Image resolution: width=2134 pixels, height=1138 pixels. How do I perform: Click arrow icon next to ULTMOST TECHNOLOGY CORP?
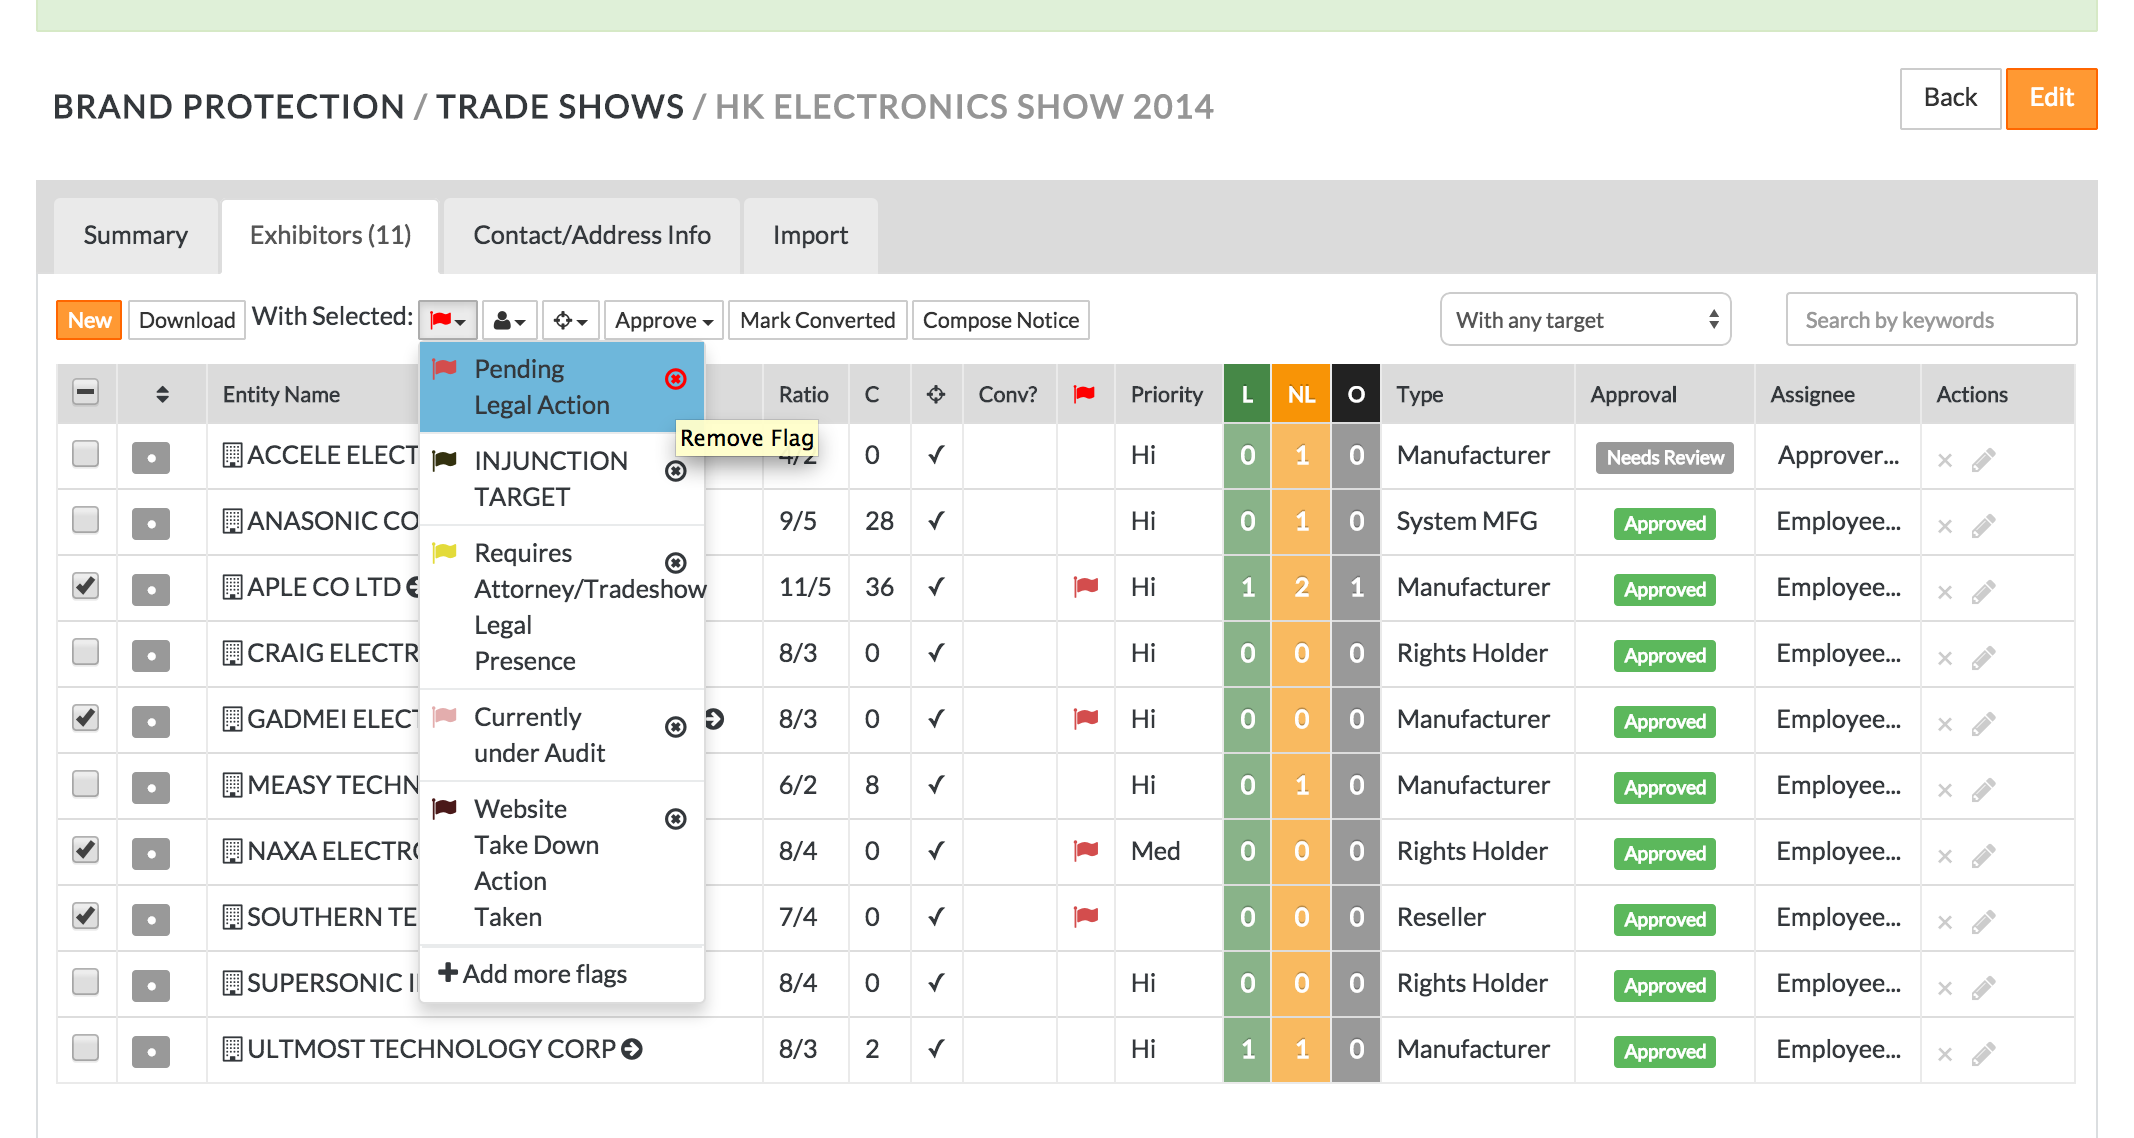[632, 1049]
